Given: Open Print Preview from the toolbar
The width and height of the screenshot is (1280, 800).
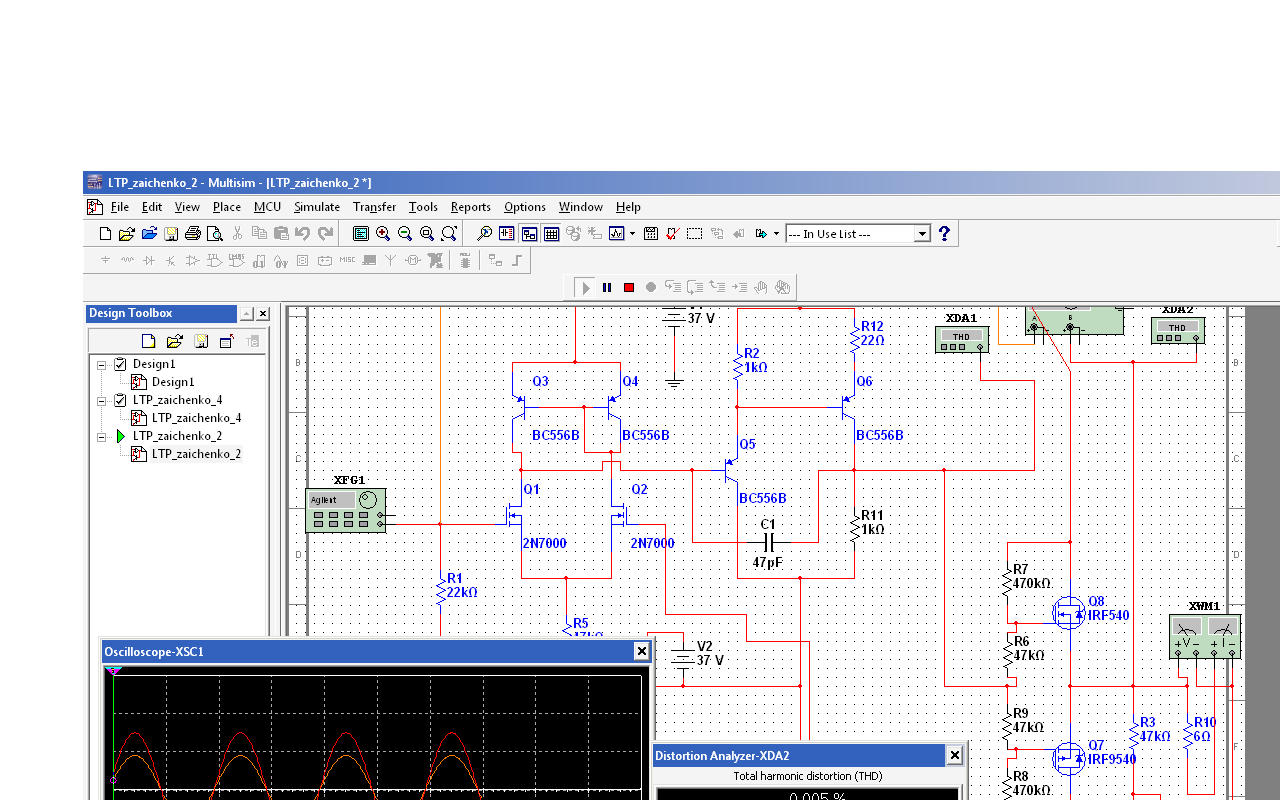Looking at the screenshot, I should (214, 234).
